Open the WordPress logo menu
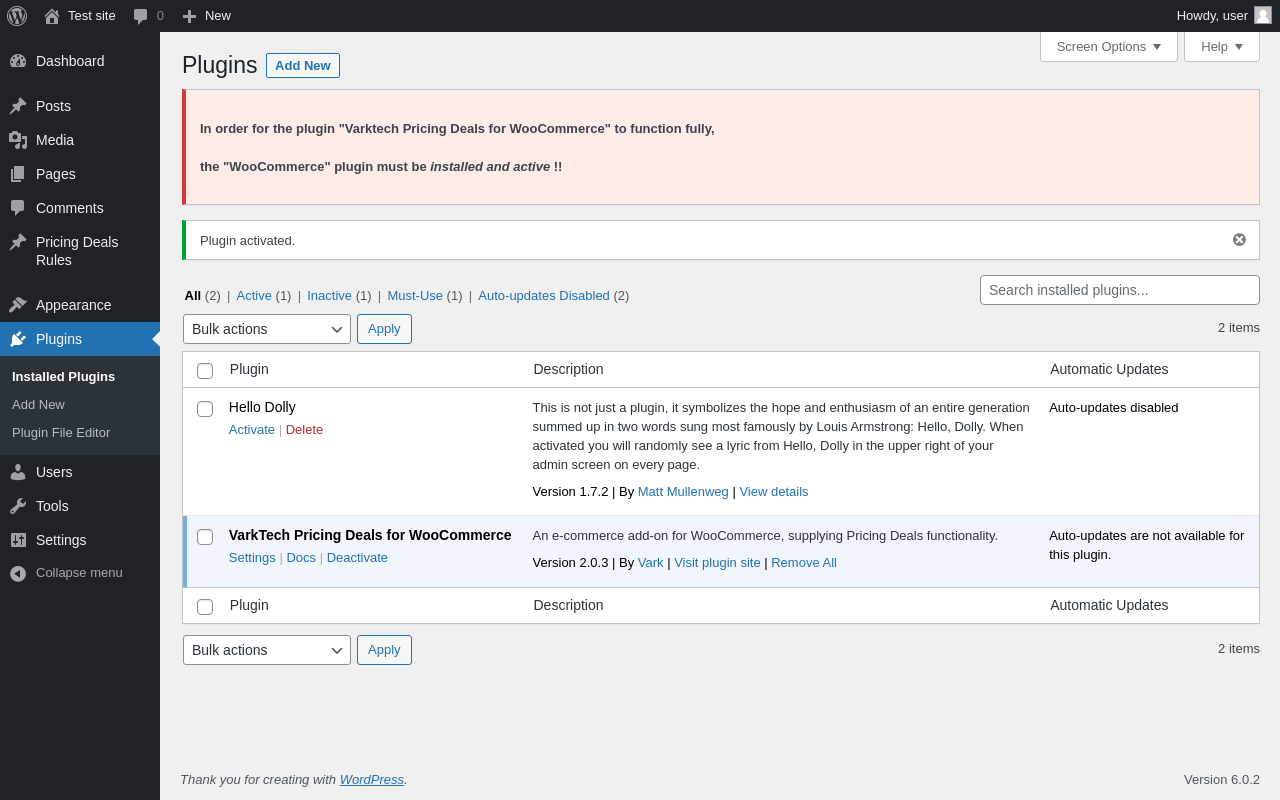The width and height of the screenshot is (1280, 800). coord(17,16)
